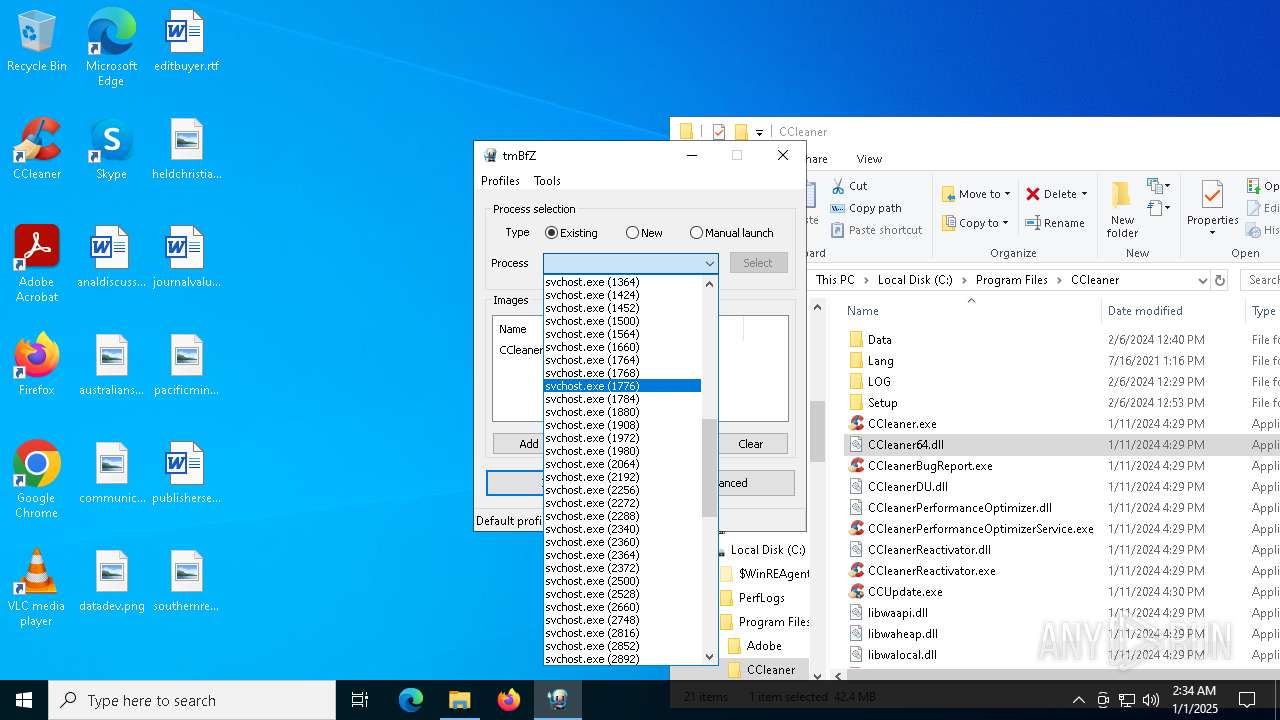Select the New process type radio

click(644, 233)
